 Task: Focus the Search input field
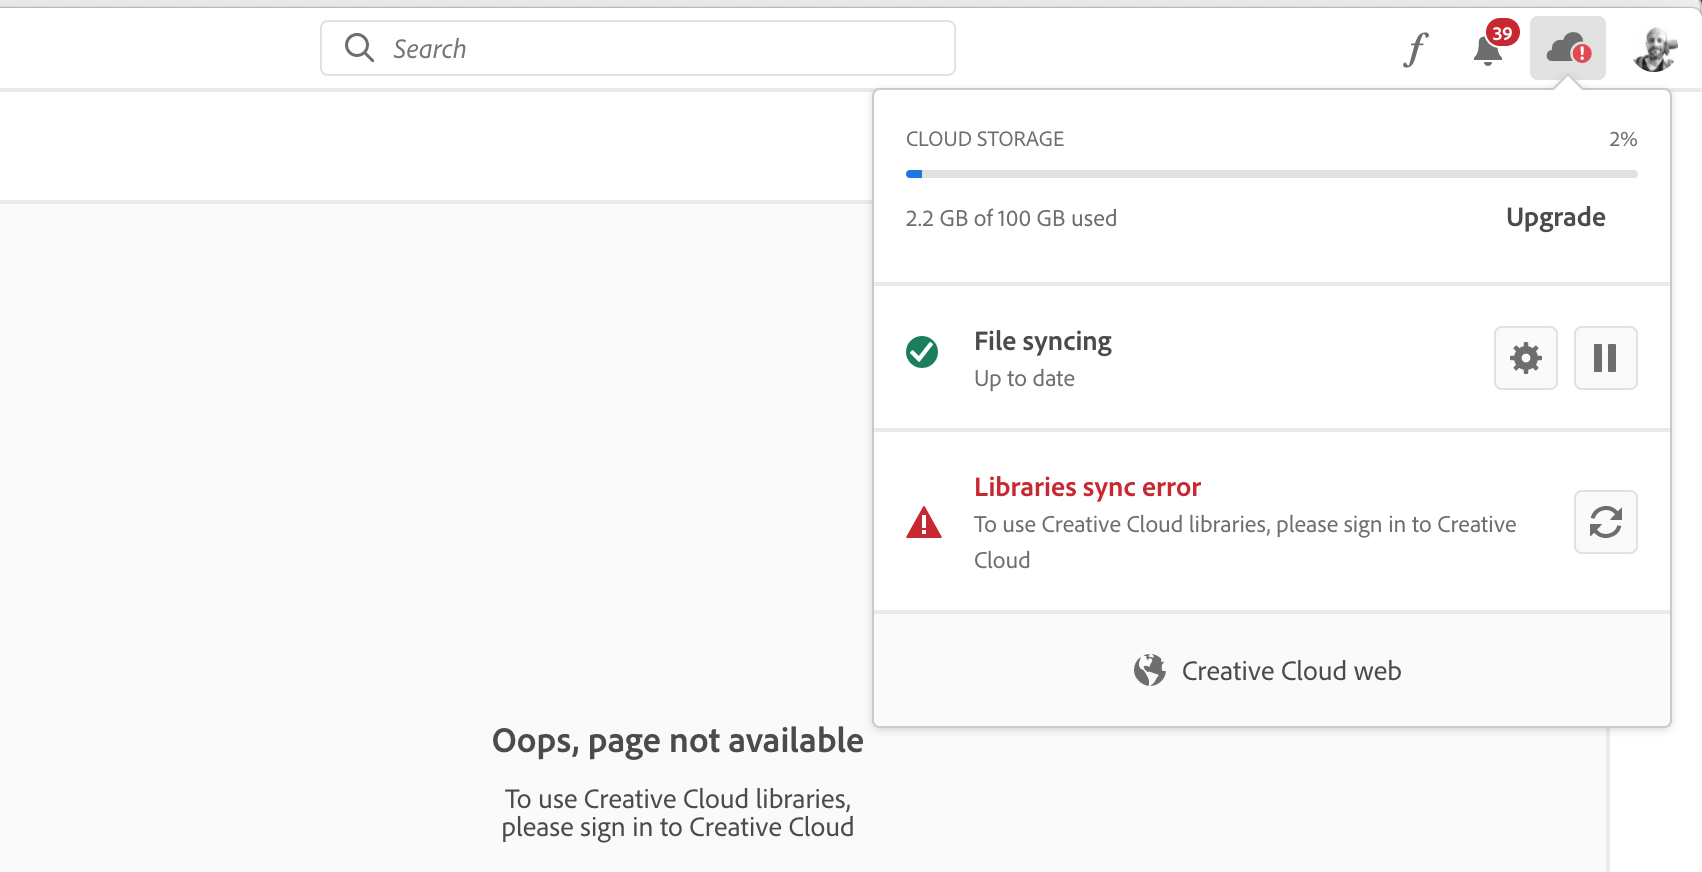(660, 48)
